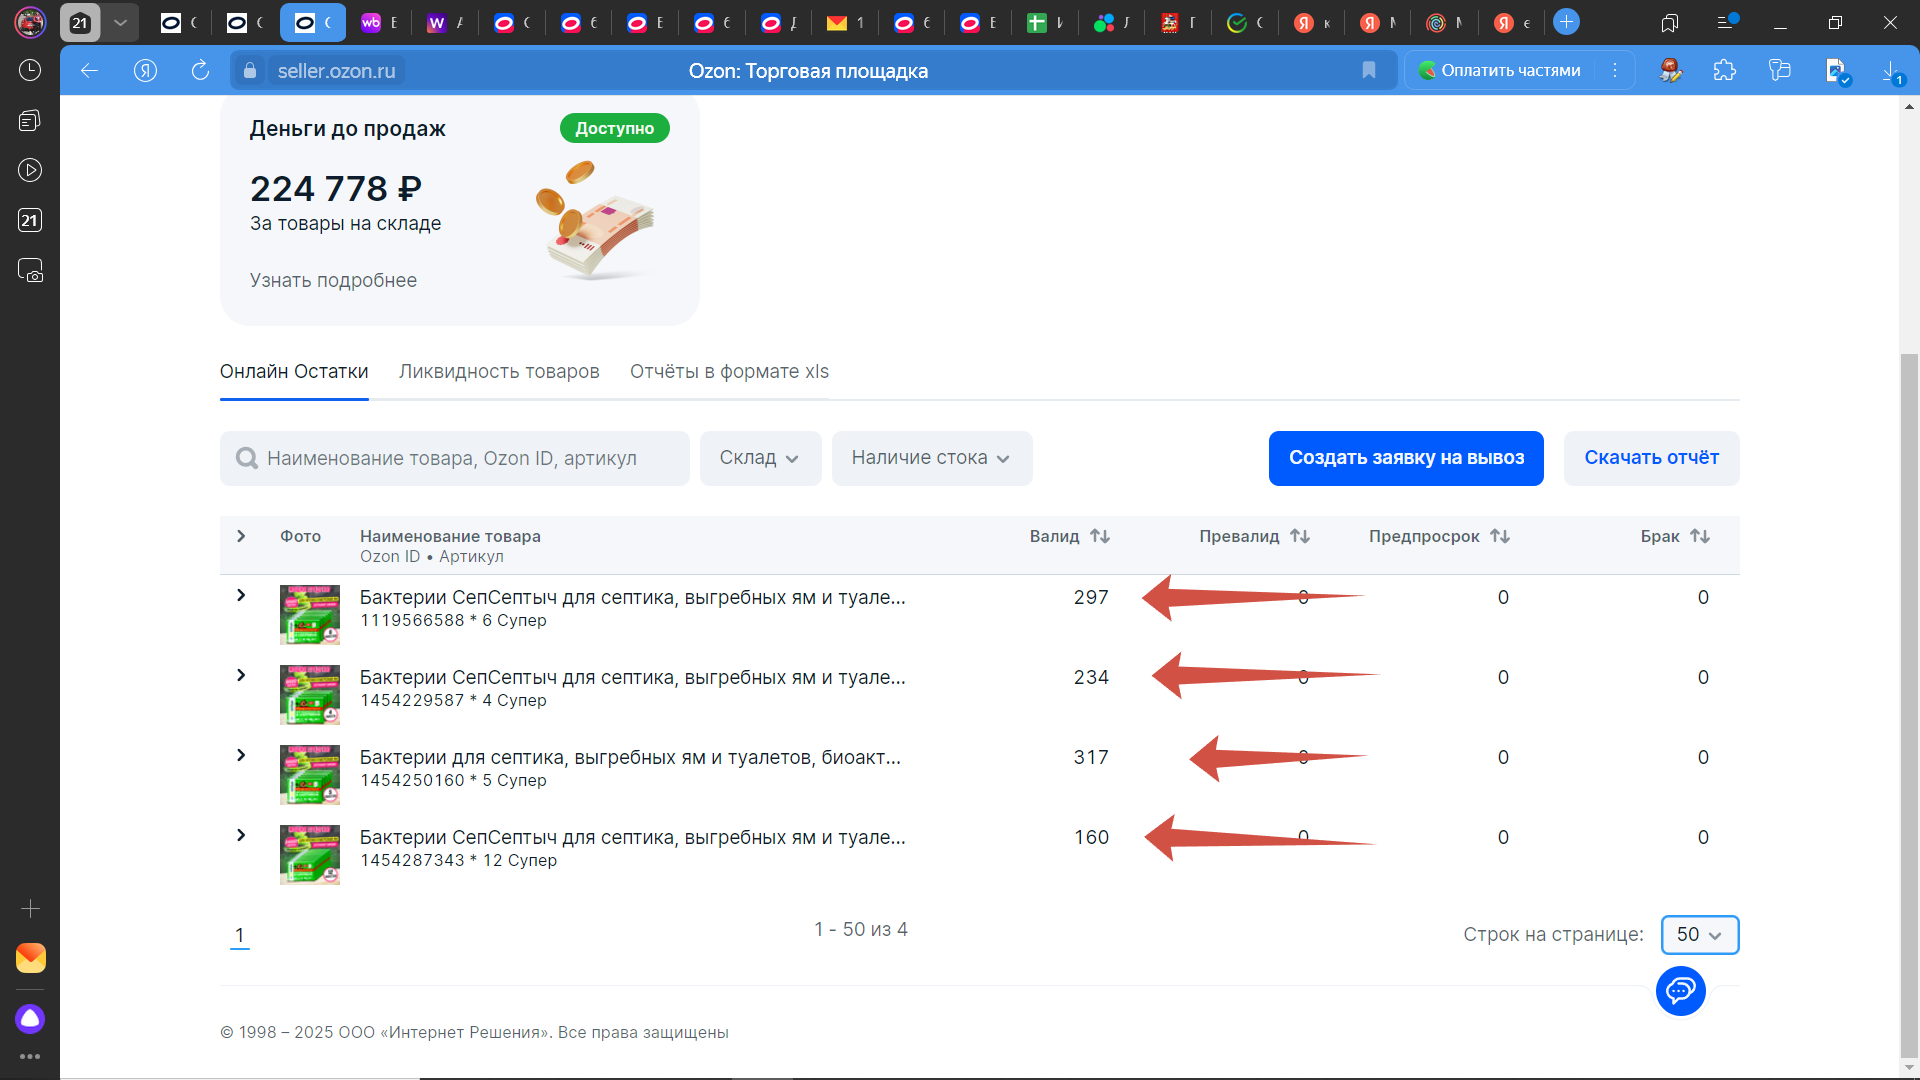
Task: Open the Наличие стока filter dropdown
Action: coord(931,458)
